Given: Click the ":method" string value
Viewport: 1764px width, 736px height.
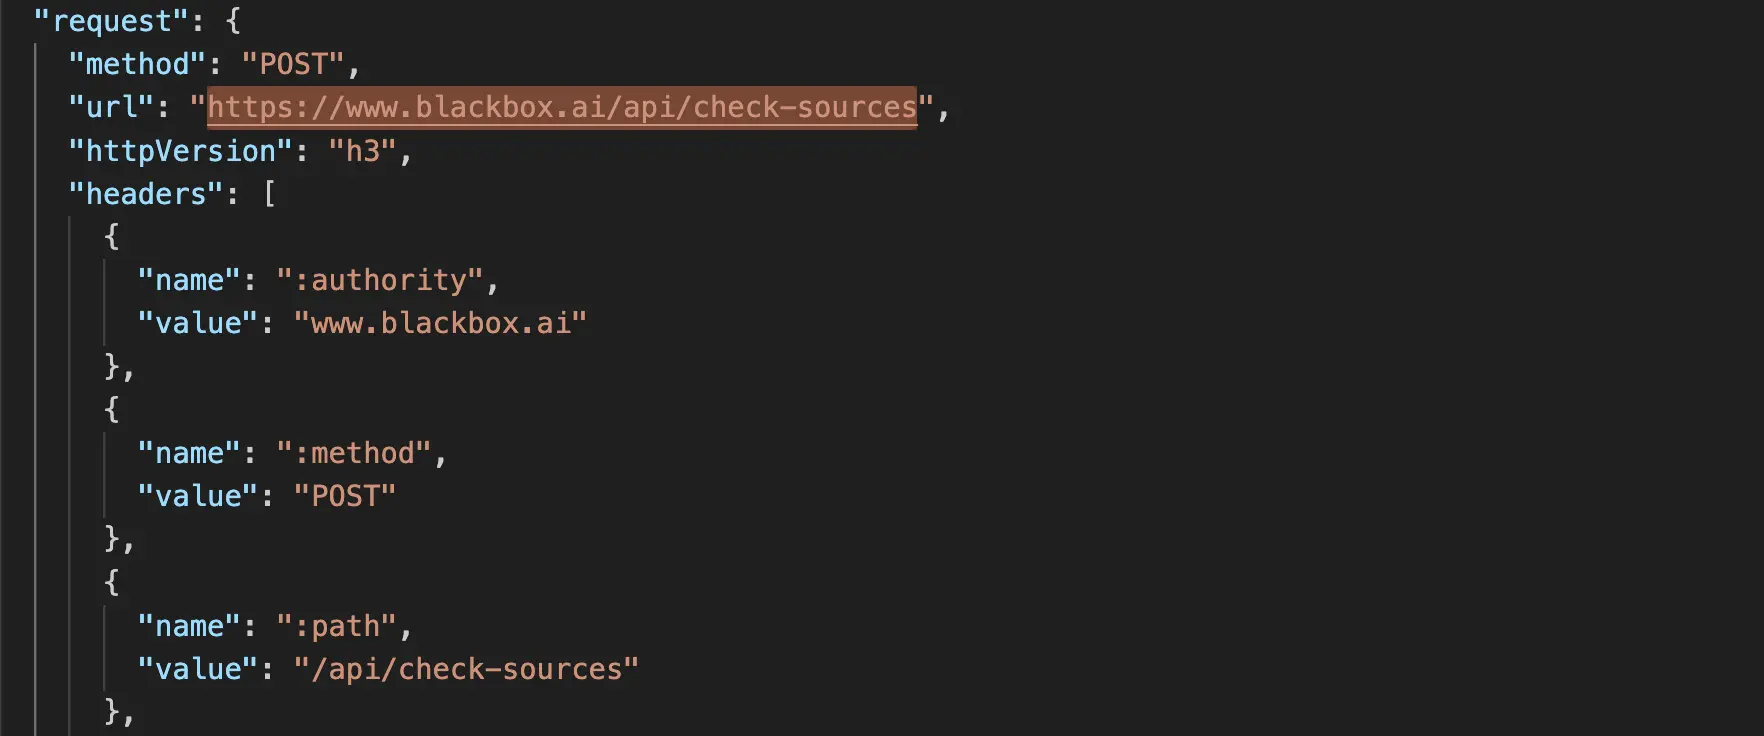Looking at the screenshot, I should pos(354,453).
